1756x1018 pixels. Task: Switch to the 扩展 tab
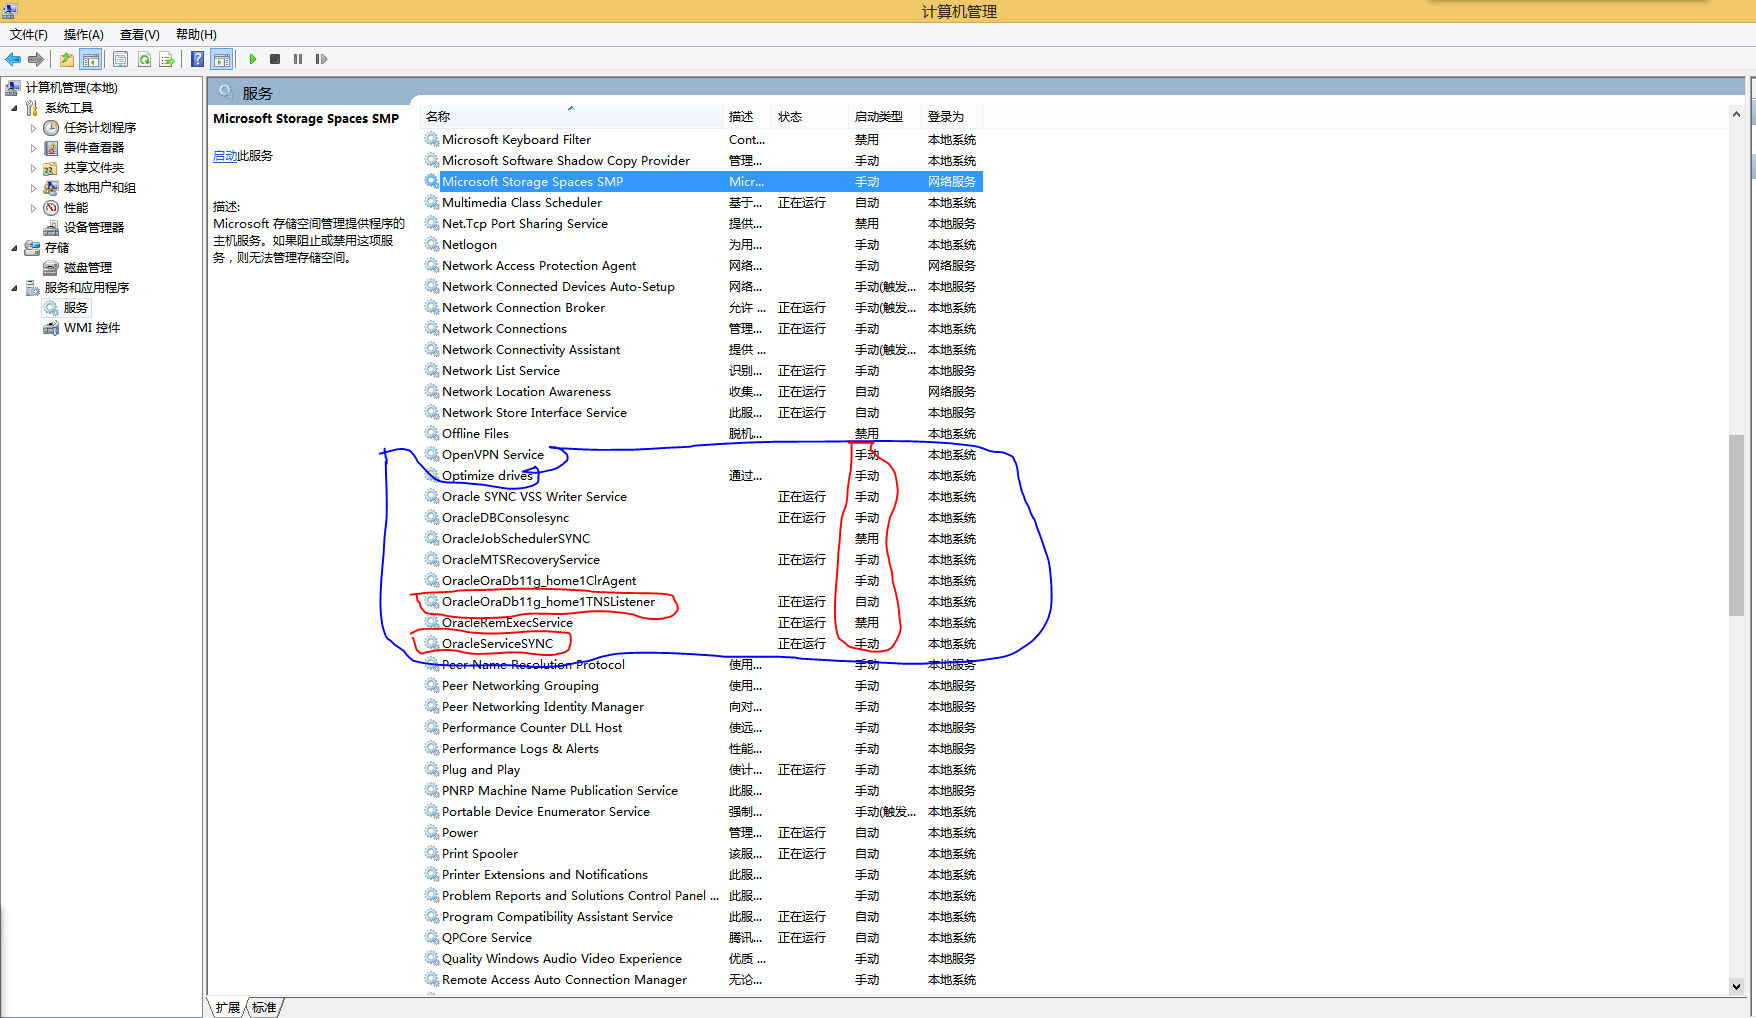[228, 1007]
